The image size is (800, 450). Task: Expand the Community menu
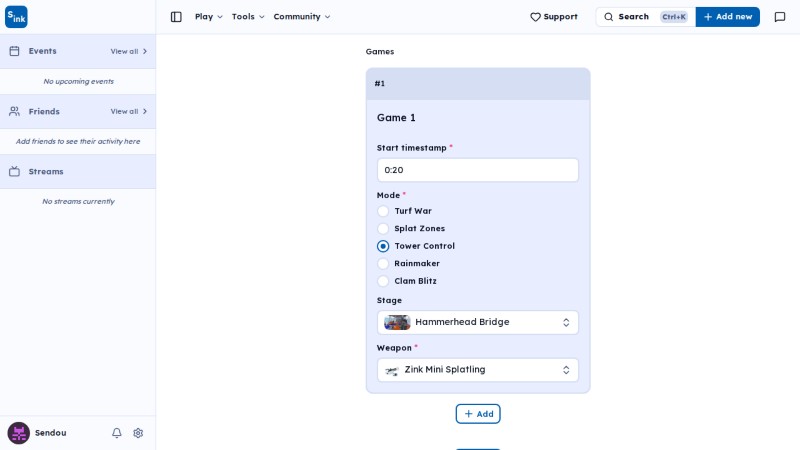[x=302, y=17]
